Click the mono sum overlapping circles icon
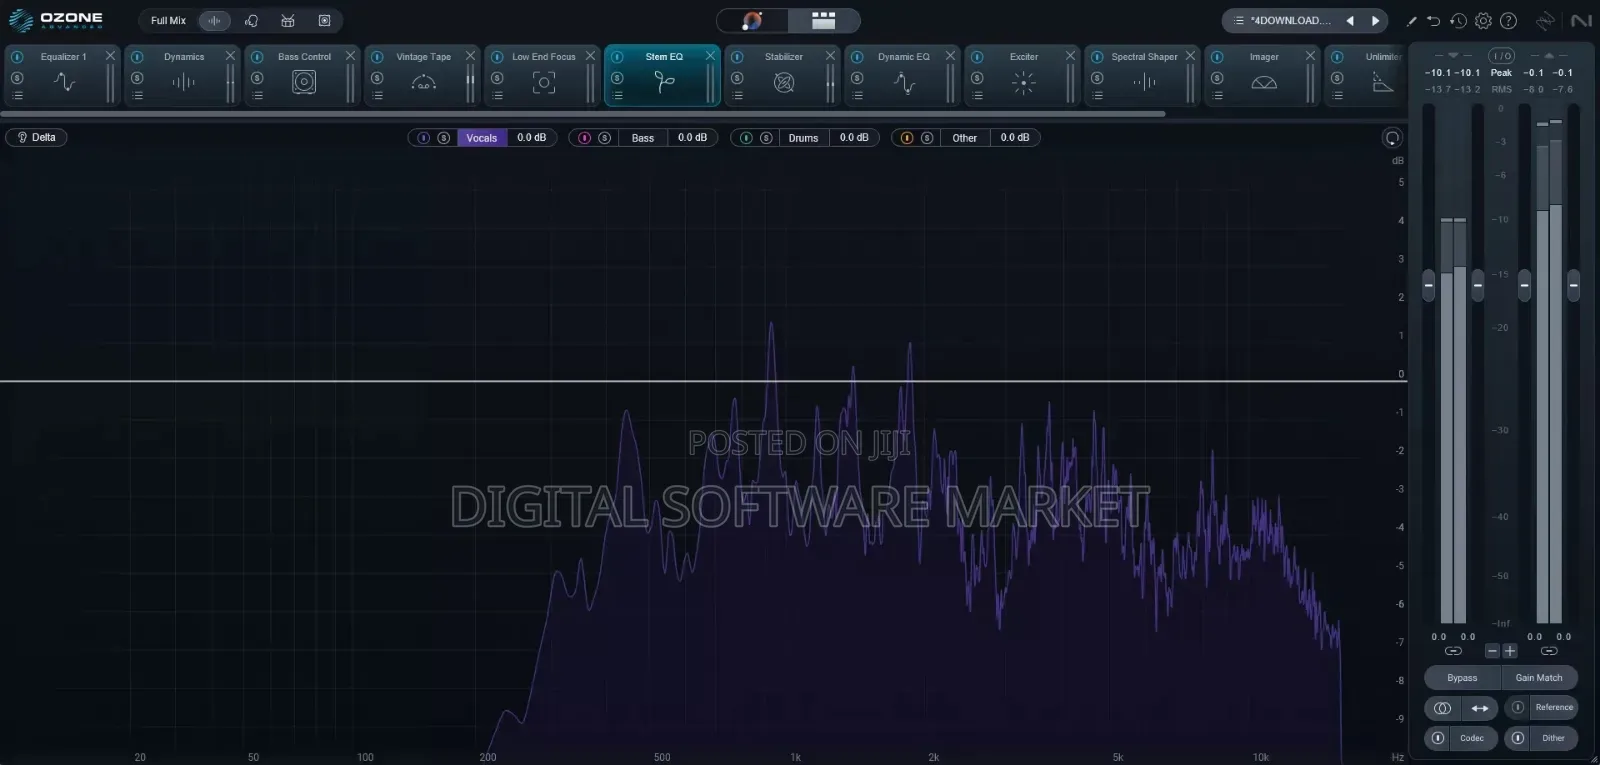The height and width of the screenshot is (765, 1600). 1442,708
